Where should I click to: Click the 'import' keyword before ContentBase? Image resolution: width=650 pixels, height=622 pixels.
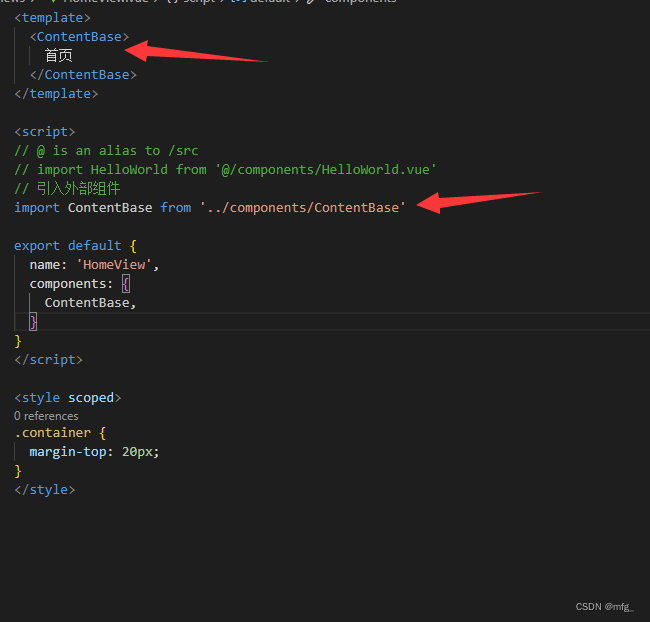(x=37, y=208)
